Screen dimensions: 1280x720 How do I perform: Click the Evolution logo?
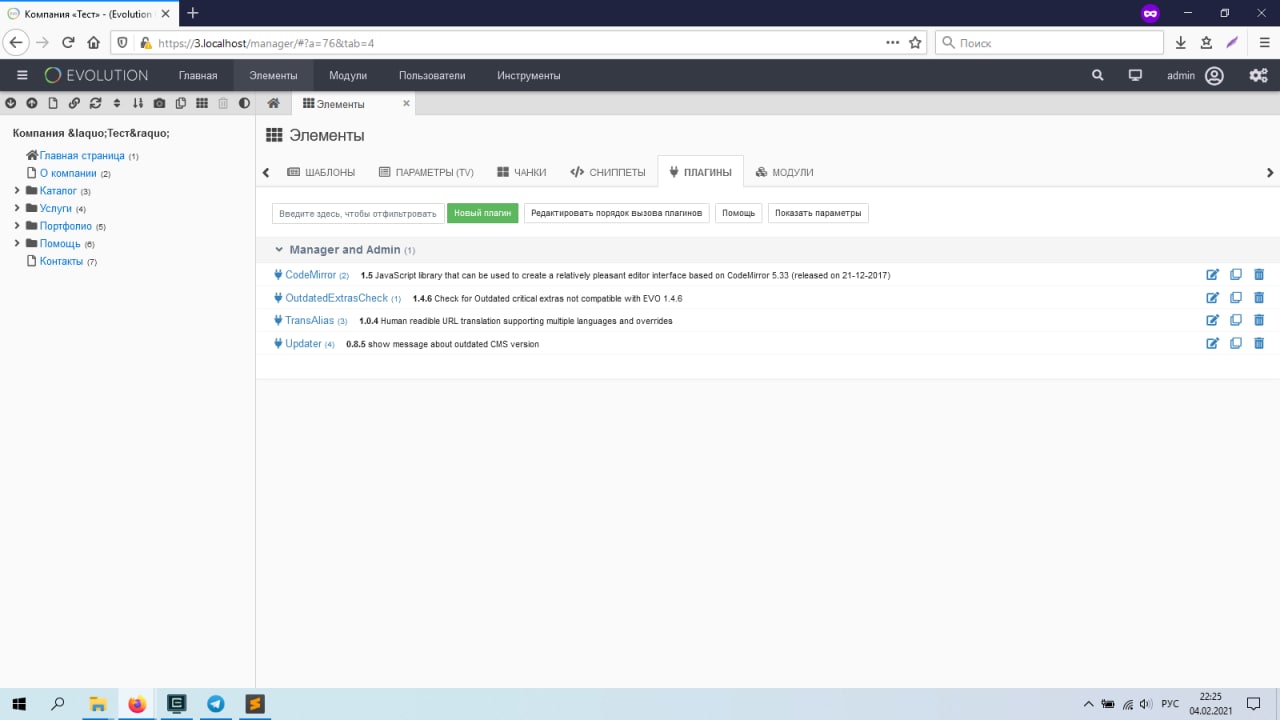click(96, 75)
